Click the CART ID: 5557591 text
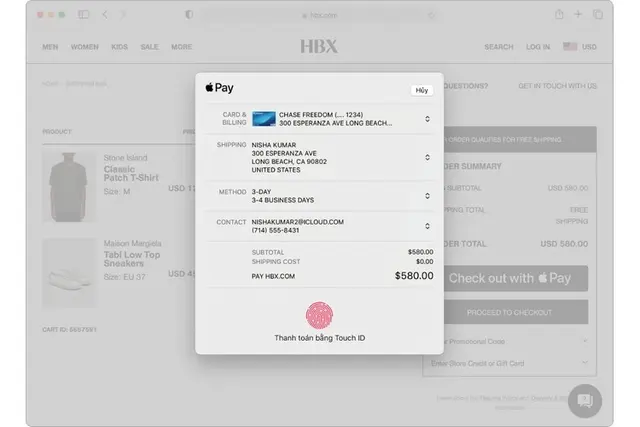 69,329
